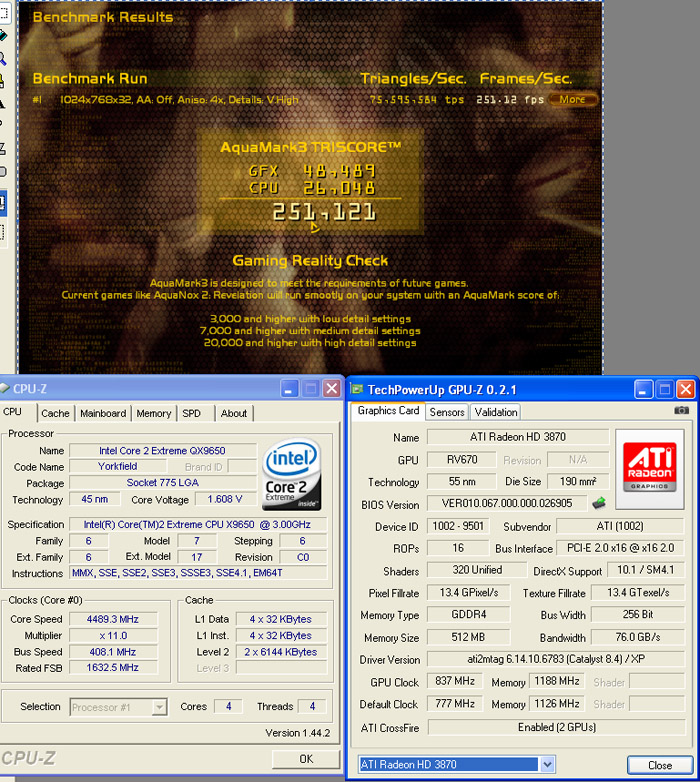Image resolution: width=700 pixels, height=782 pixels.
Task: Click the Close button in GPU-Z
Action: (x=660, y=765)
